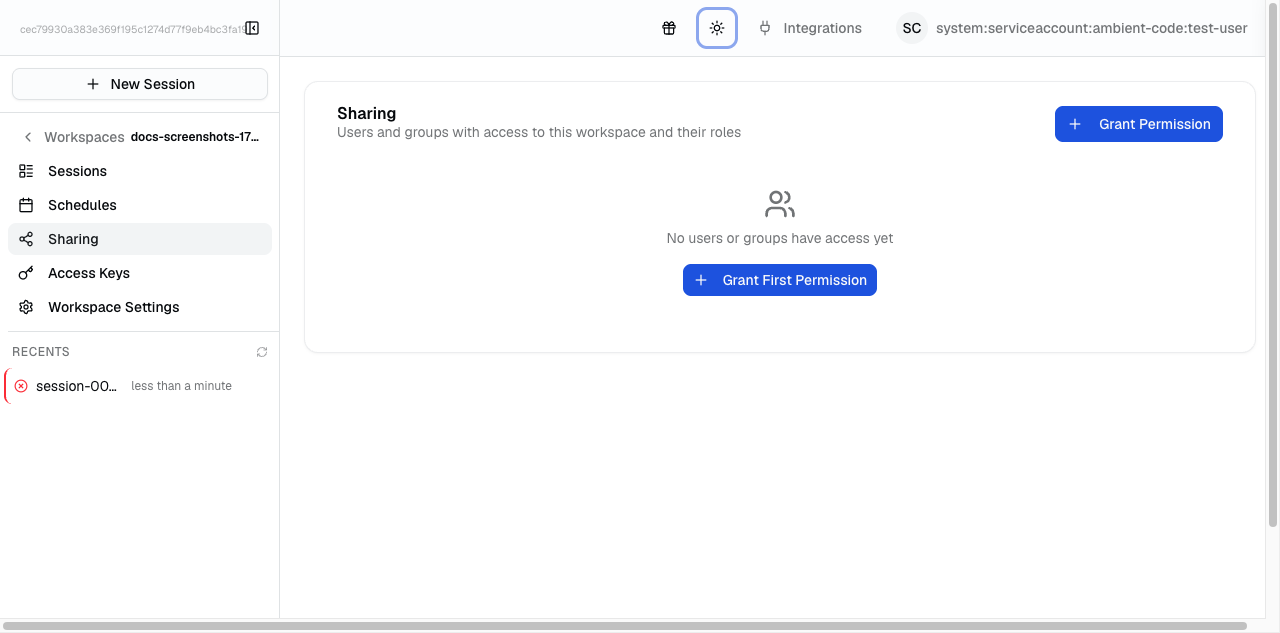The height and width of the screenshot is (633, 1280).
Task: Click the red error icon on session
Action: 21,386
